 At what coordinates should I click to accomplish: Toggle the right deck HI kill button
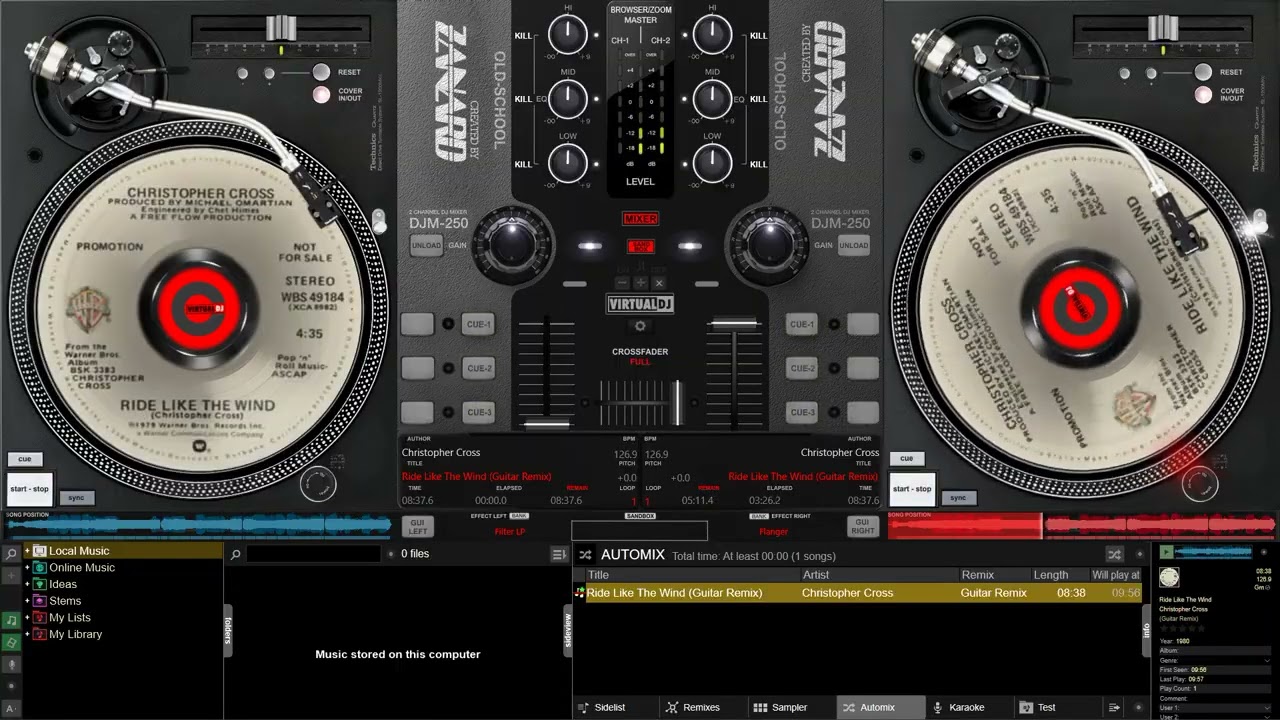758,35
